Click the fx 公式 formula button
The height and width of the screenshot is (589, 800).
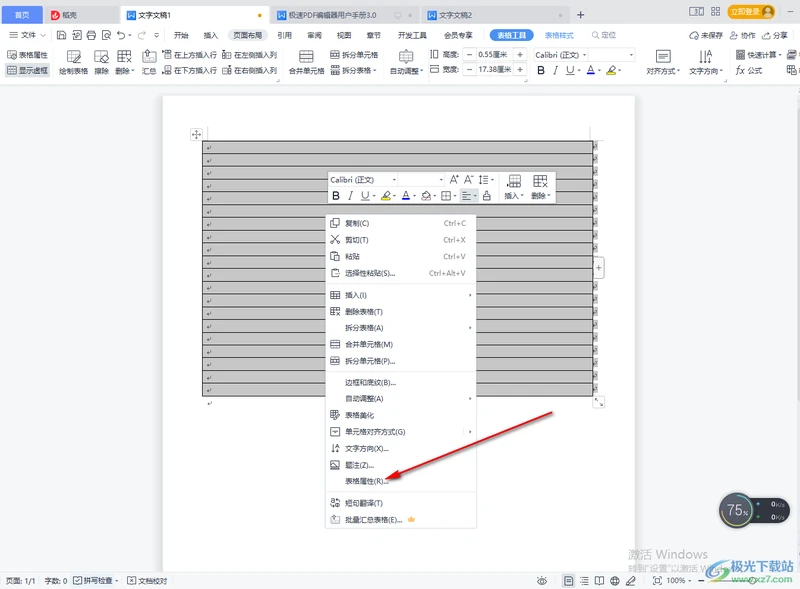[748, 70]
